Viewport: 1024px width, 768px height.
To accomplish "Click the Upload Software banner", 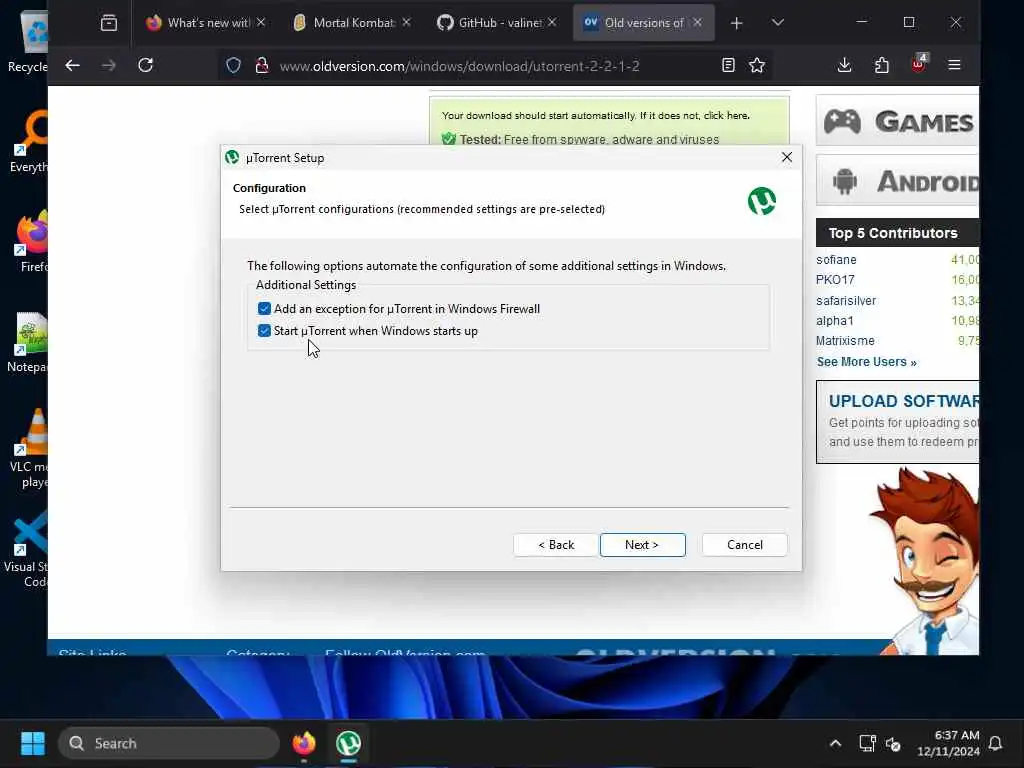I will point(897,422).
